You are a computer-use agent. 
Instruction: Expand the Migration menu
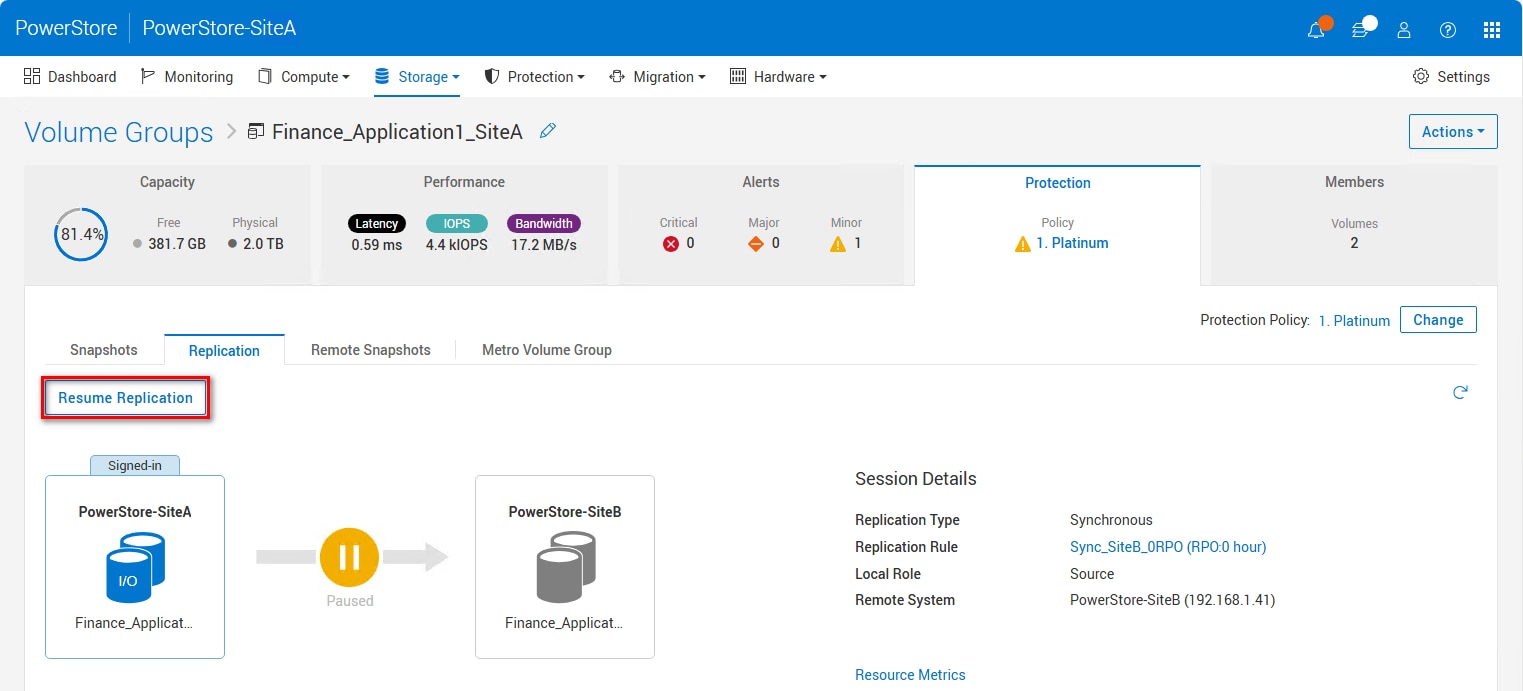tap(657, 77)
